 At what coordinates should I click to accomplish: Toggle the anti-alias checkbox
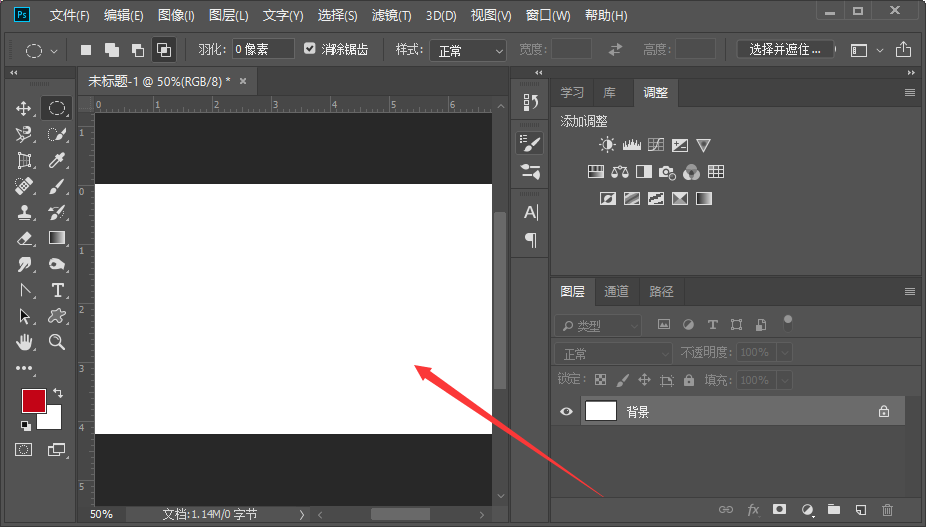pos(309,48)
